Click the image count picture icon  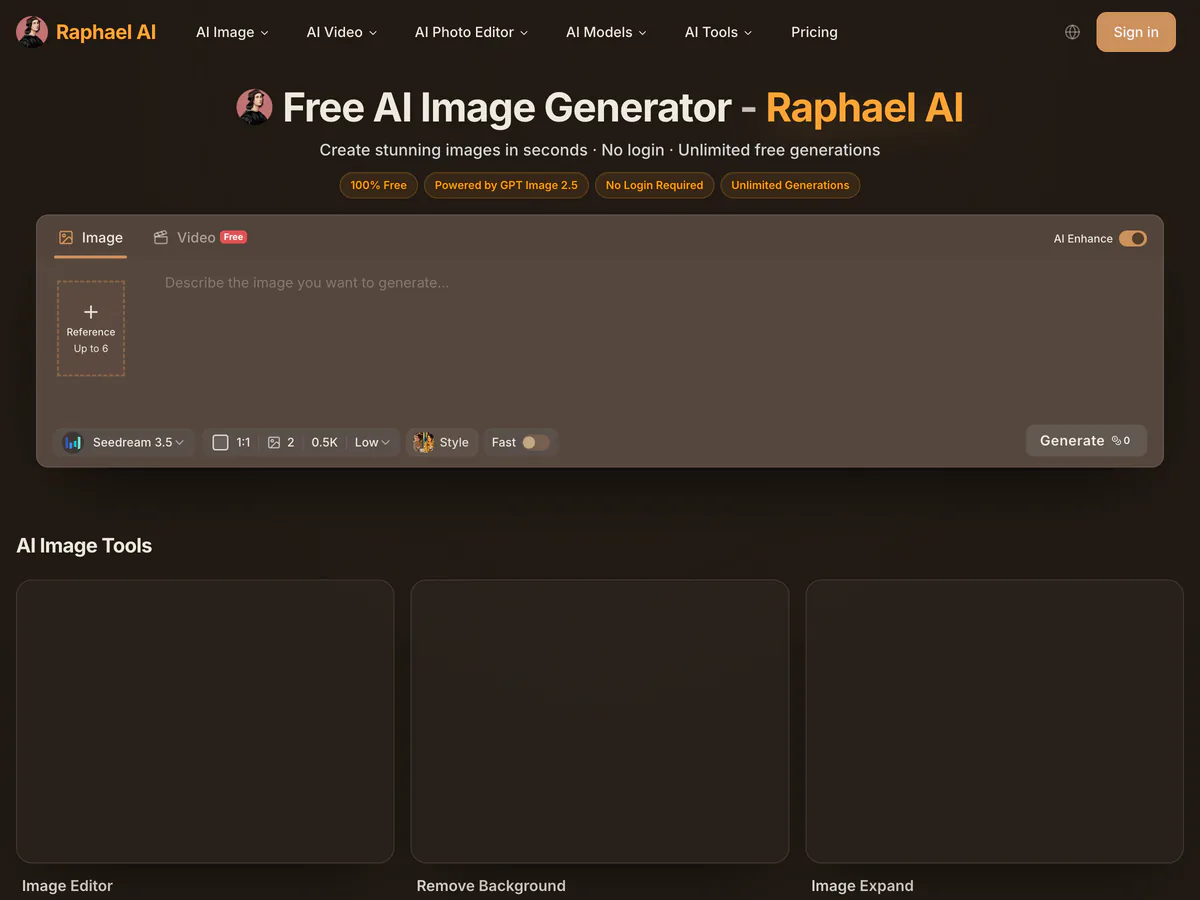274,442
